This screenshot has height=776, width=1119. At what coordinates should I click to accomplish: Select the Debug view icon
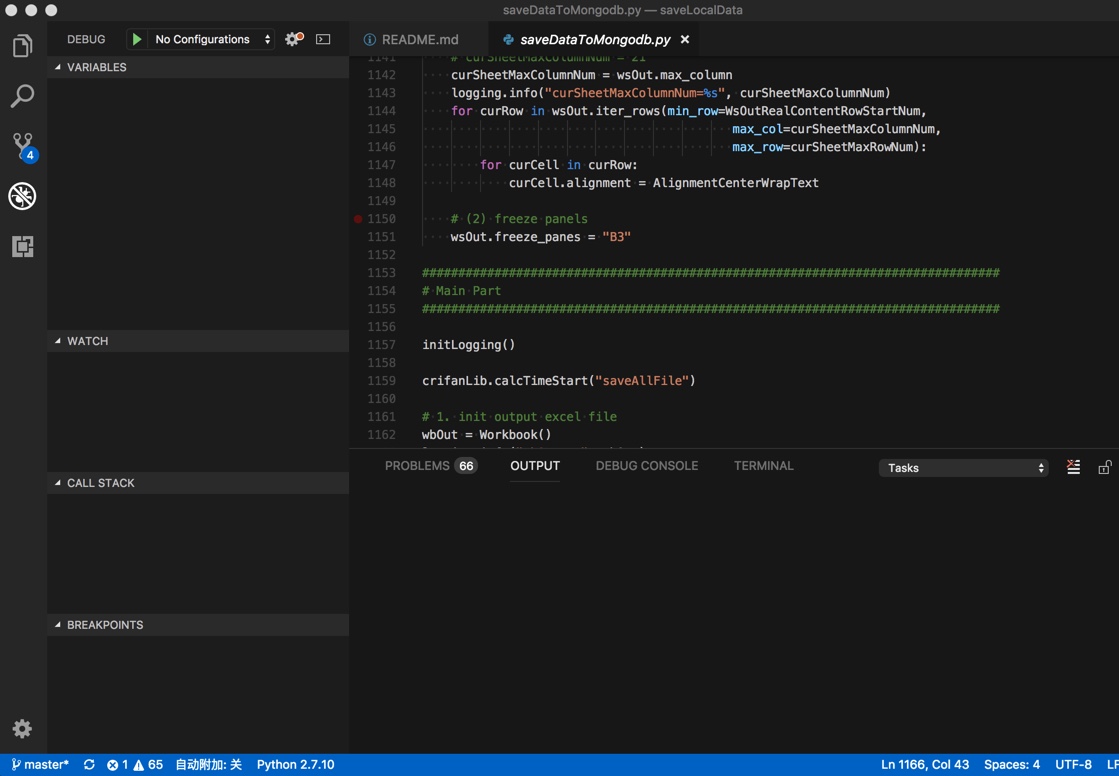click(x=22, y=196)
